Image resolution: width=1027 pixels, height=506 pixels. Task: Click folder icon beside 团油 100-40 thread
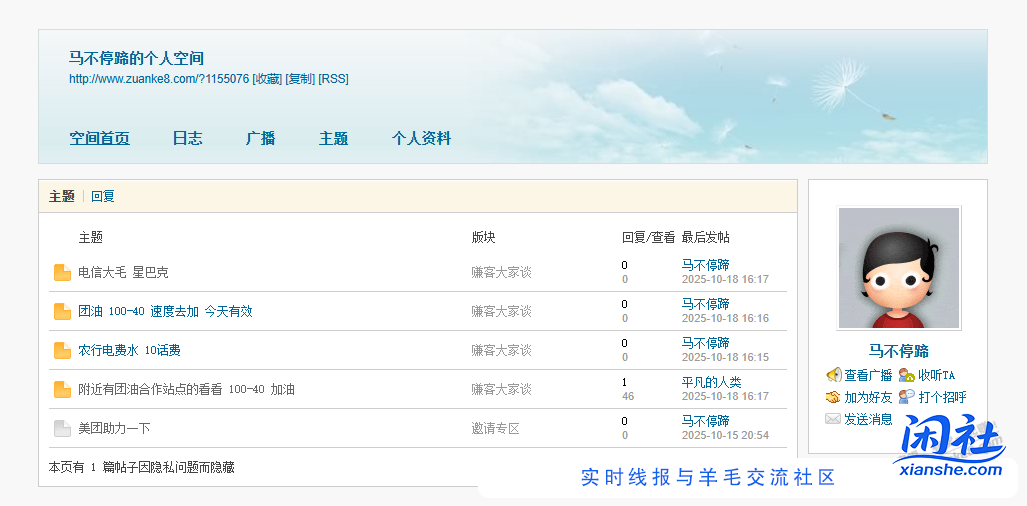tap(62, 312)
